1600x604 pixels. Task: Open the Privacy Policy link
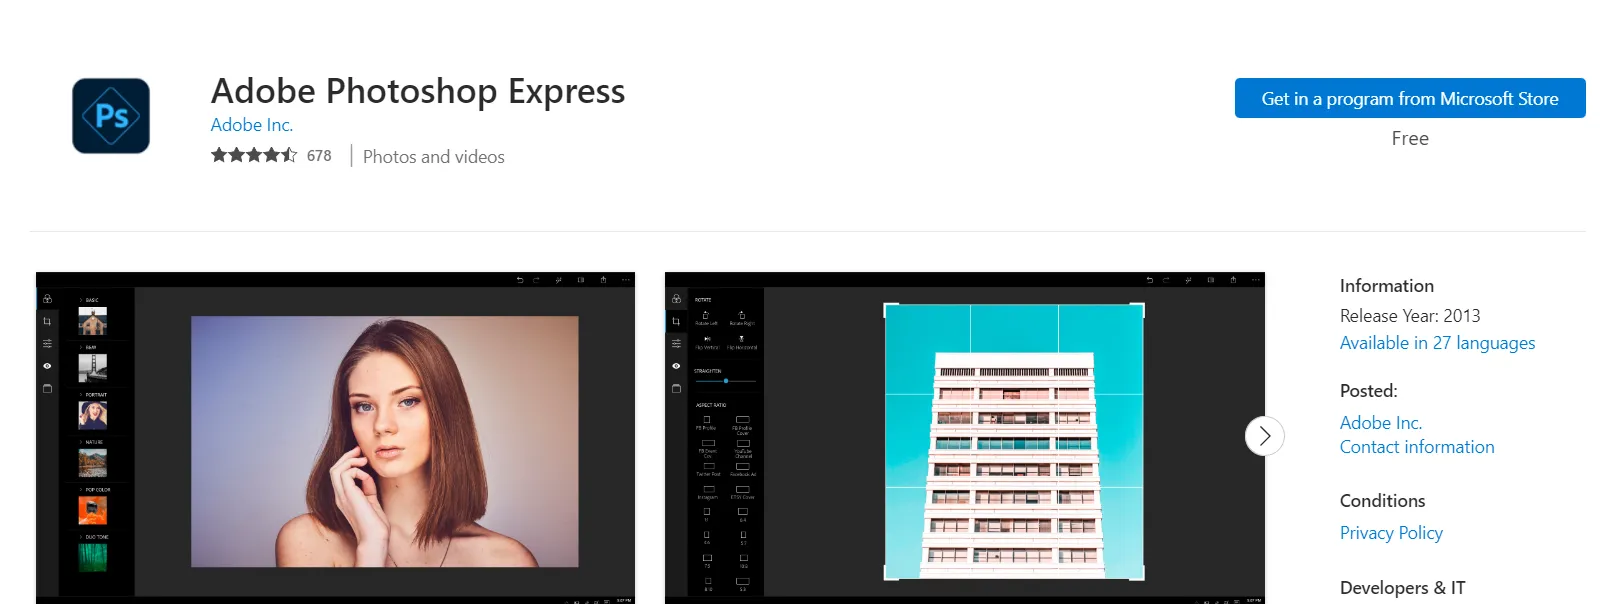tap(1390, 533)
